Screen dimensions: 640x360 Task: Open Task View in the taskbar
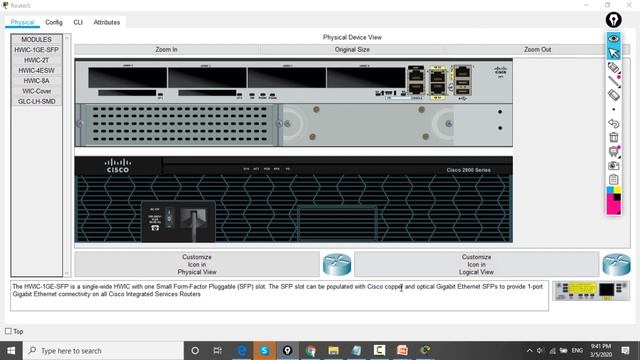click(x=218, y=351)
